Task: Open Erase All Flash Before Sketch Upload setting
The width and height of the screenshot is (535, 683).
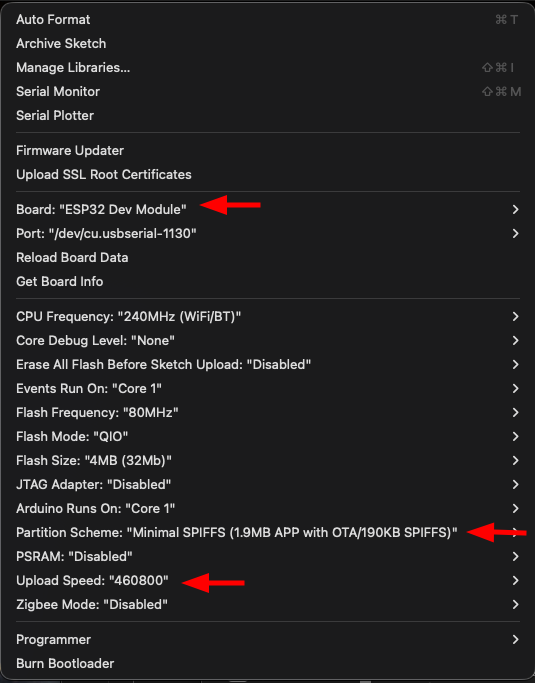Action: tap(268, 365)
